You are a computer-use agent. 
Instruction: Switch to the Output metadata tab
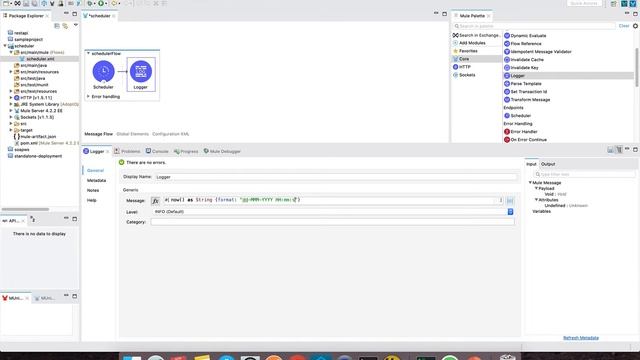click(548, 164)
